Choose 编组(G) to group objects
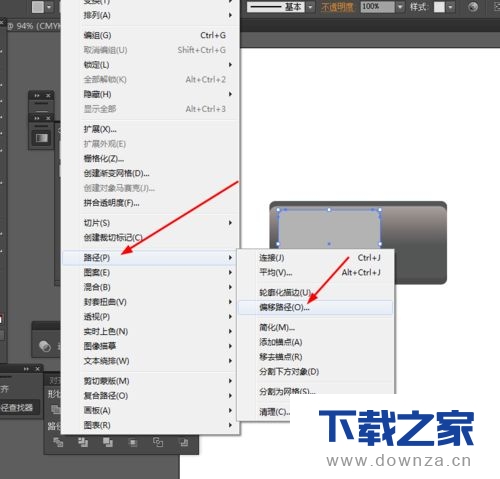The width and height of the screenshot is (500, 479). click(x=151, y=35)
